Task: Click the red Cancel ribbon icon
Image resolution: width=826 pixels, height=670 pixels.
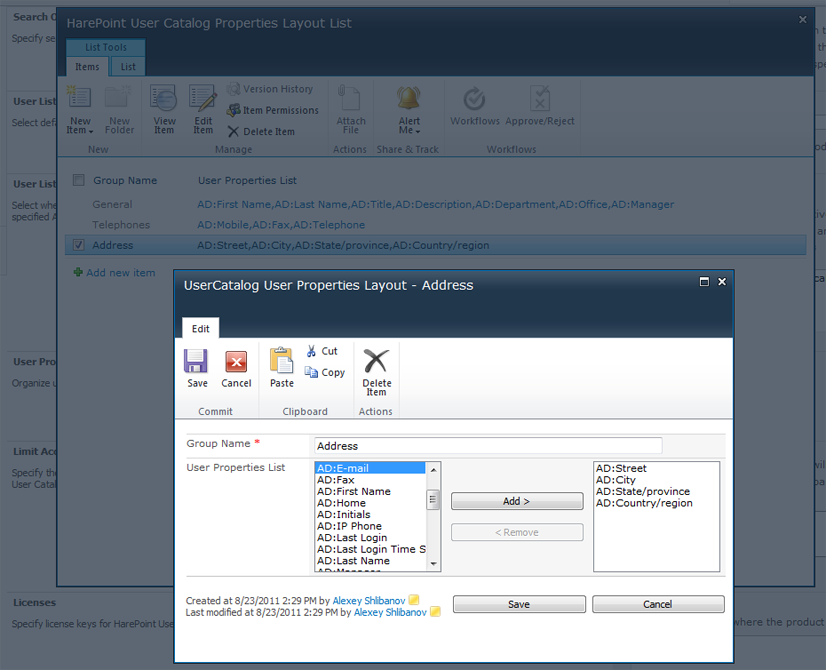Action: [236, 362]
